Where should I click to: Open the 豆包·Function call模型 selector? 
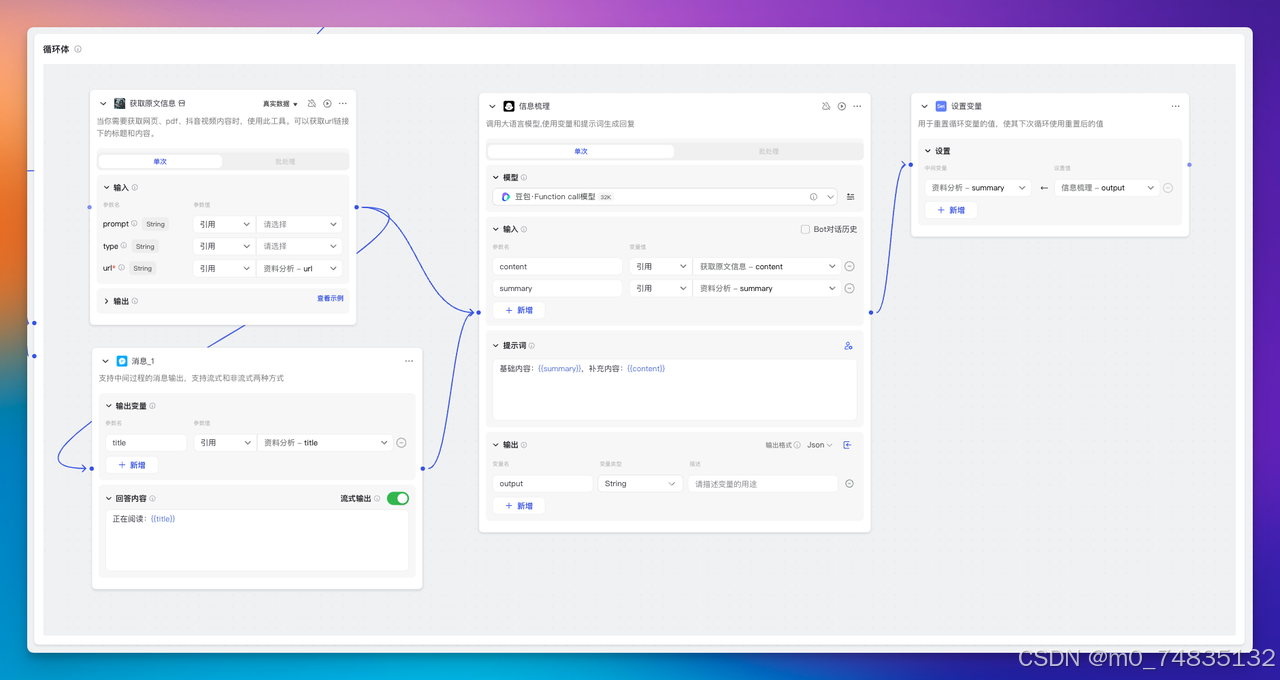664,197
